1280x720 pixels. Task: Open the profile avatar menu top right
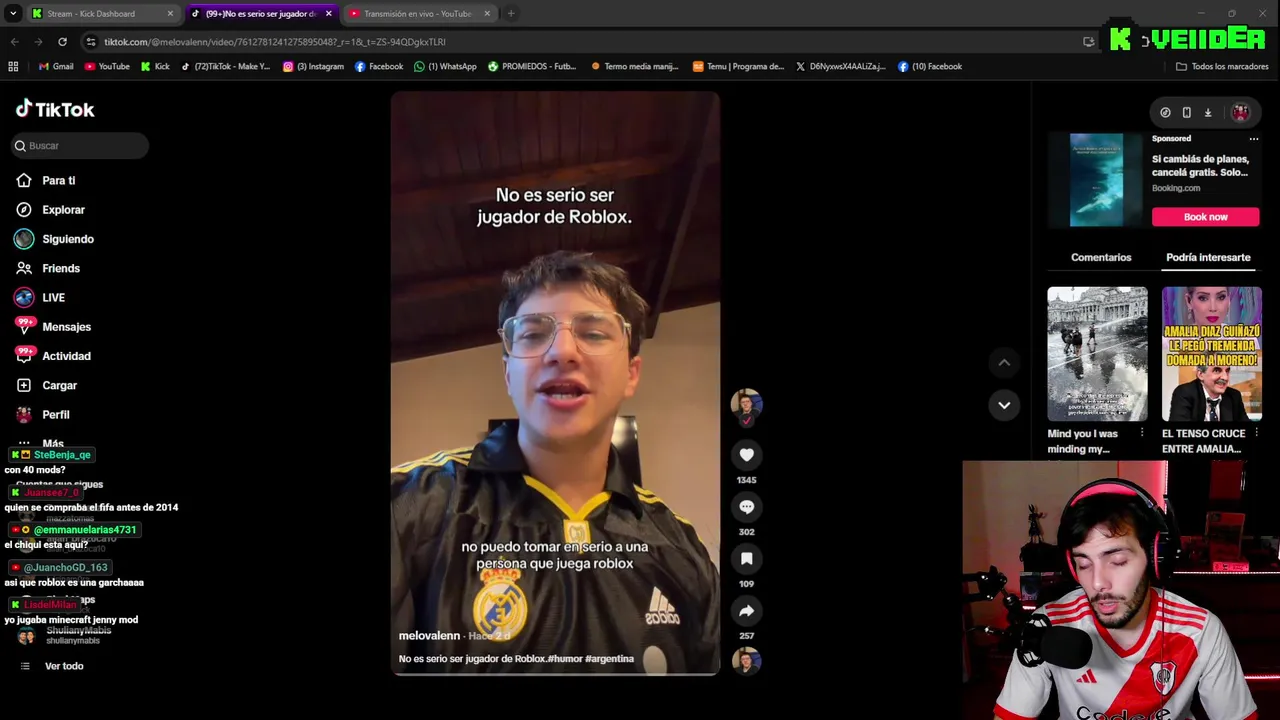pos(1240,113)
